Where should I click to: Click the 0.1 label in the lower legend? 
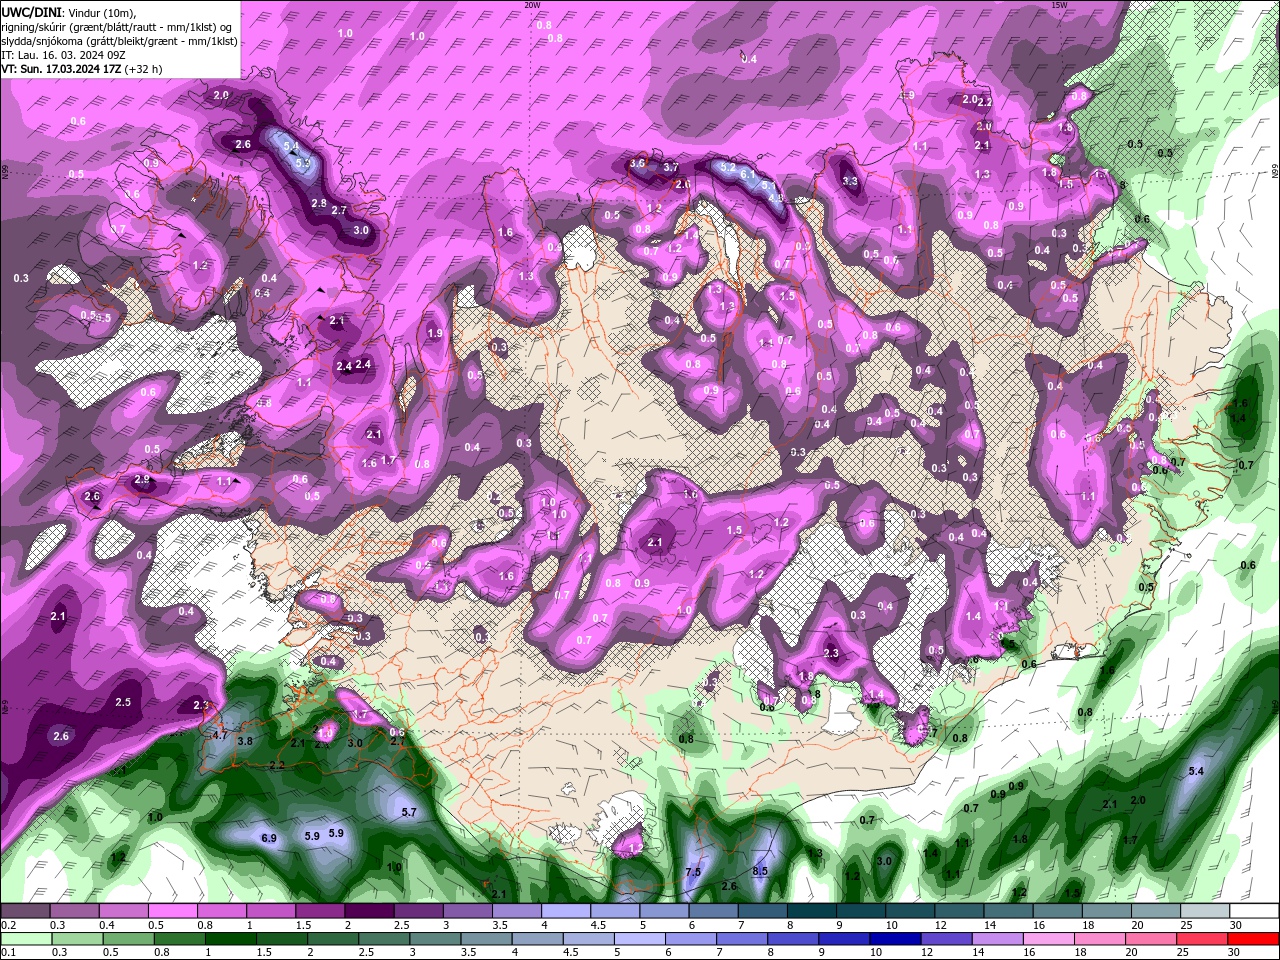tap(9, 953)
